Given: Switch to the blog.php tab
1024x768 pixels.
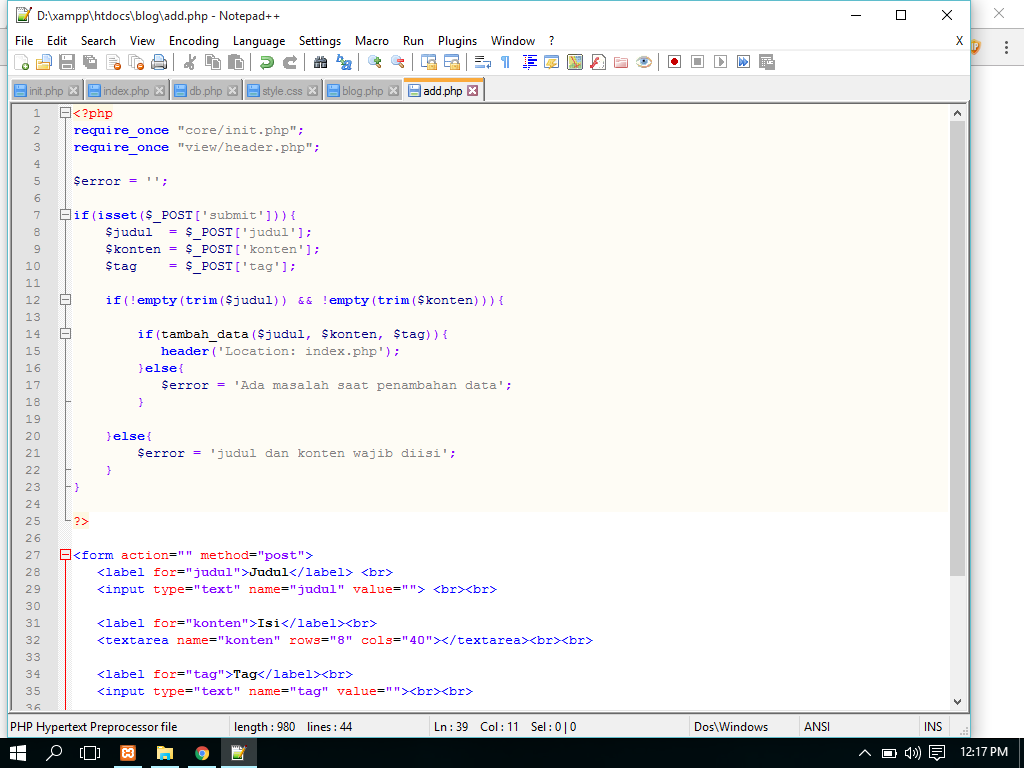Looking at the screenshot, I should 362,91.
